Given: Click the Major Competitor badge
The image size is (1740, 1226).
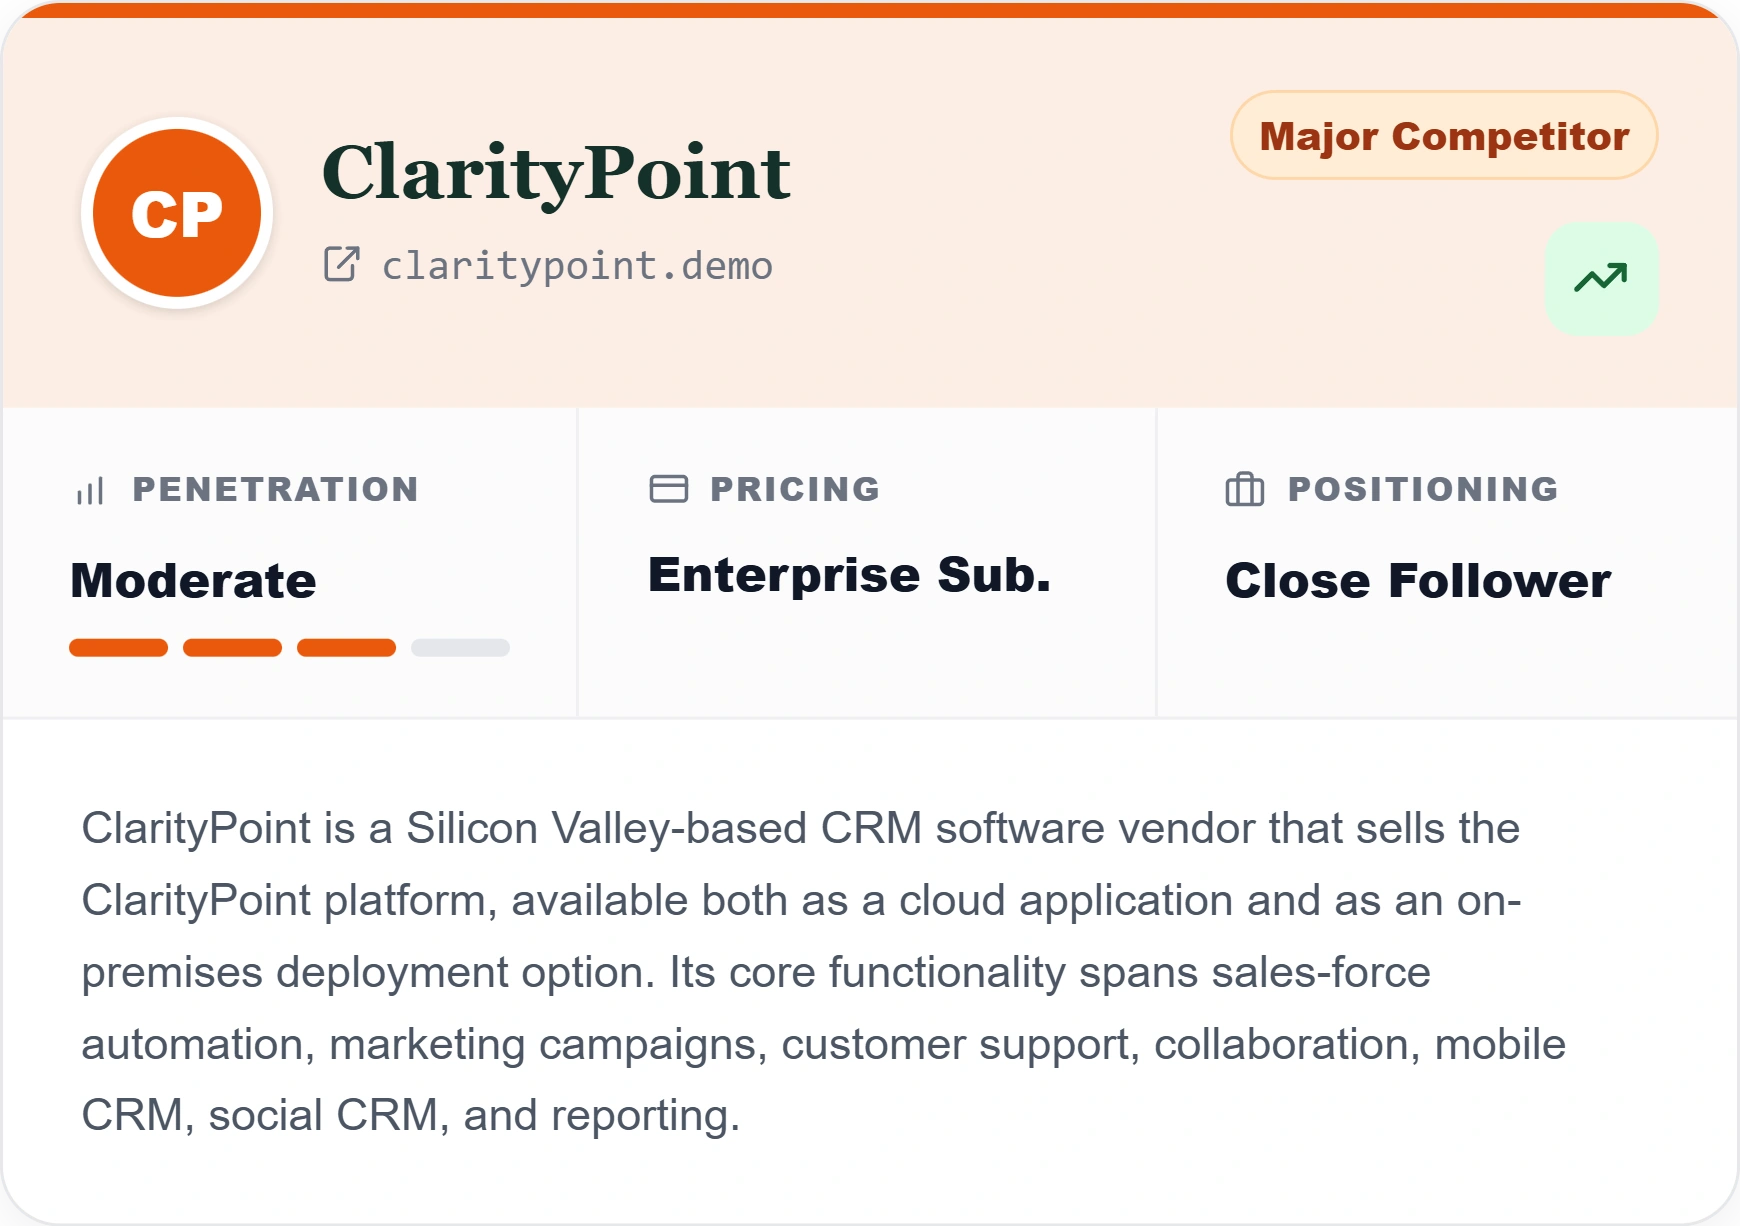Looking at the screenshot, I should (1444, 136).
